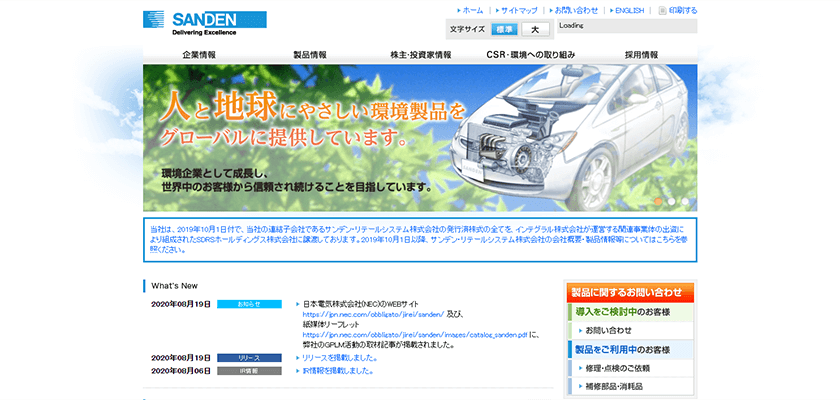Open the 修理・点検のご依頼 link

pyautogui.click(x=618, y=368)
